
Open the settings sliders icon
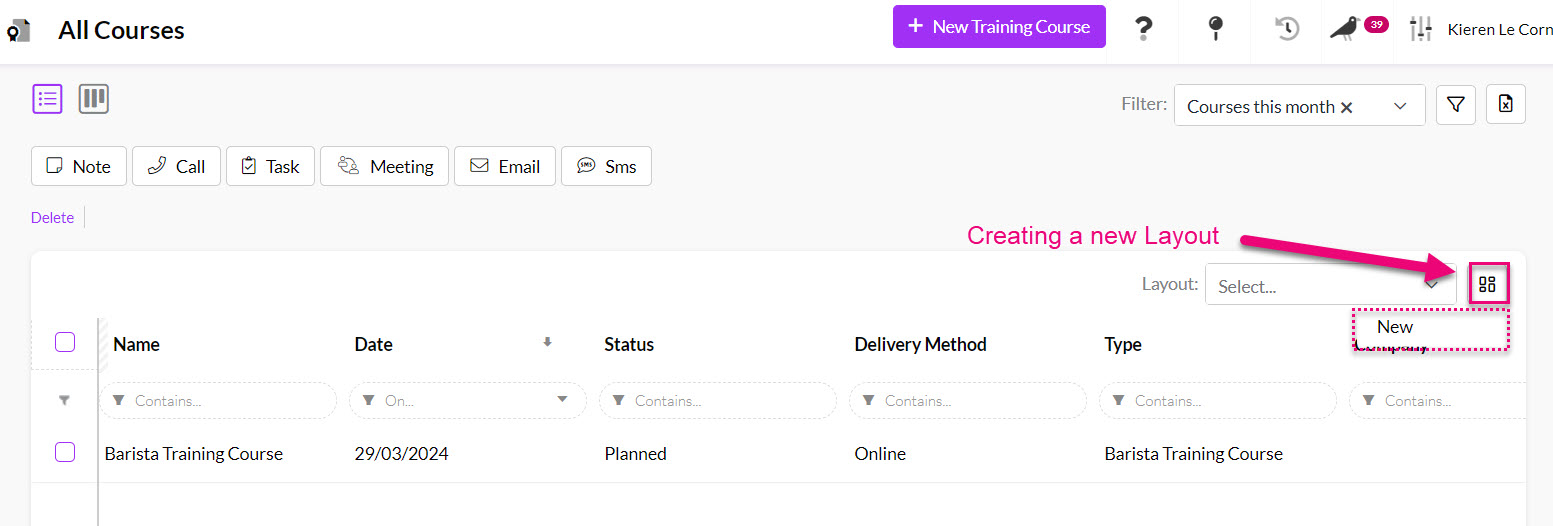(1421, 29)
